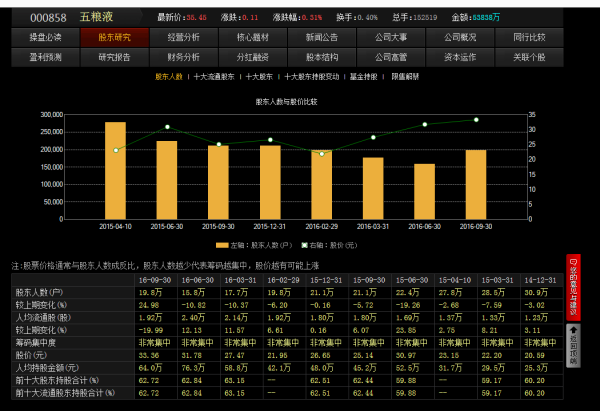Click the 人均流通股(股) row label
600x411 pixels.
[43, 318]
